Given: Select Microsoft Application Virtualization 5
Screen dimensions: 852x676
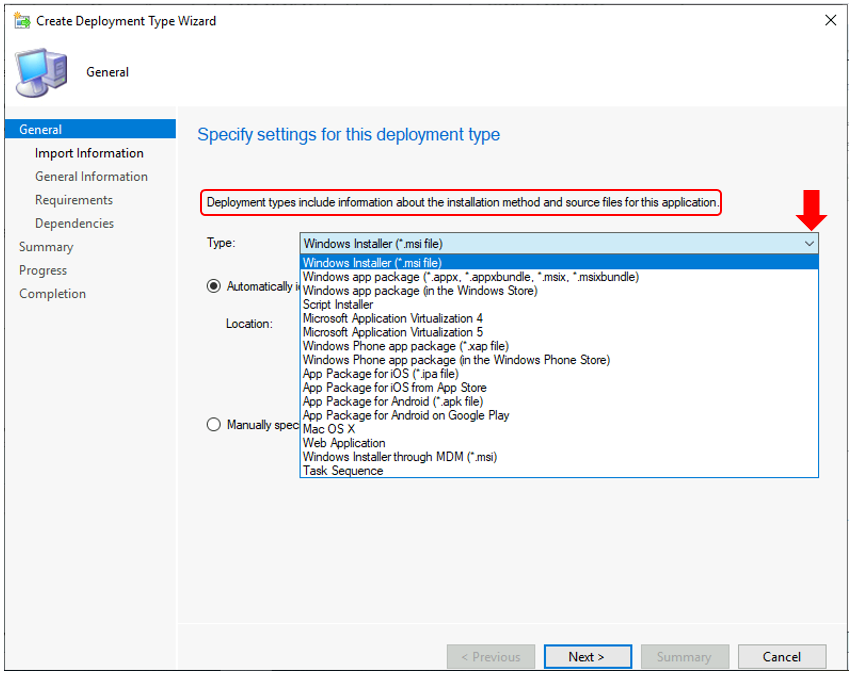Looking at the screenshot, I should coord(559,332).
